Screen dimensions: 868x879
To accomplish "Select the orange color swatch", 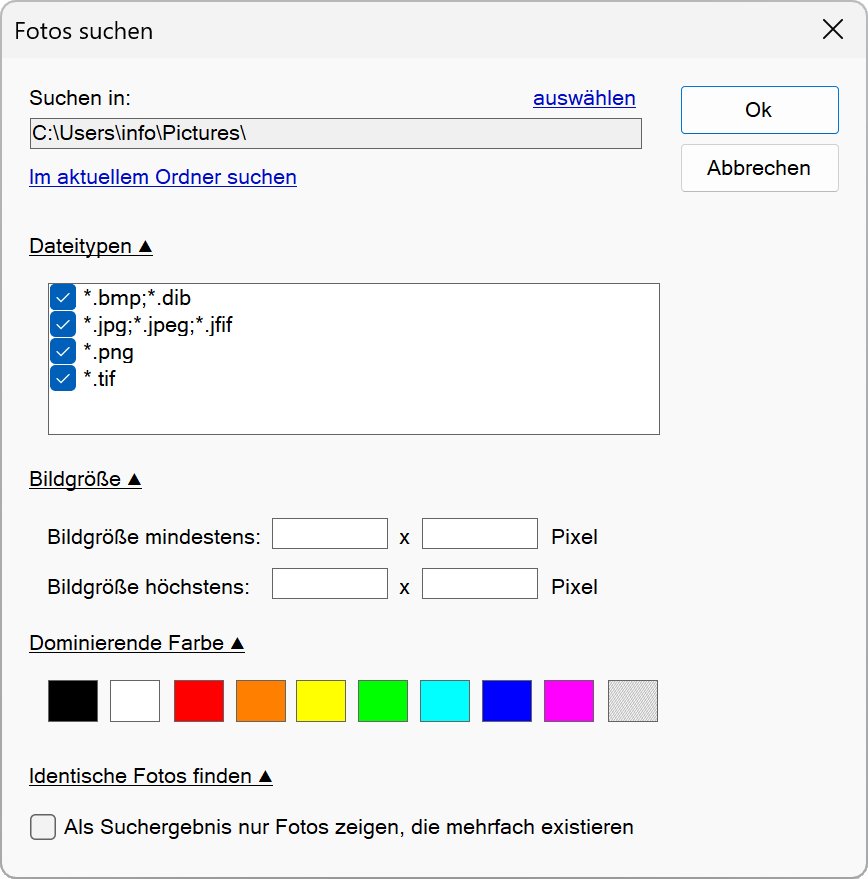I will click(261, 701).
